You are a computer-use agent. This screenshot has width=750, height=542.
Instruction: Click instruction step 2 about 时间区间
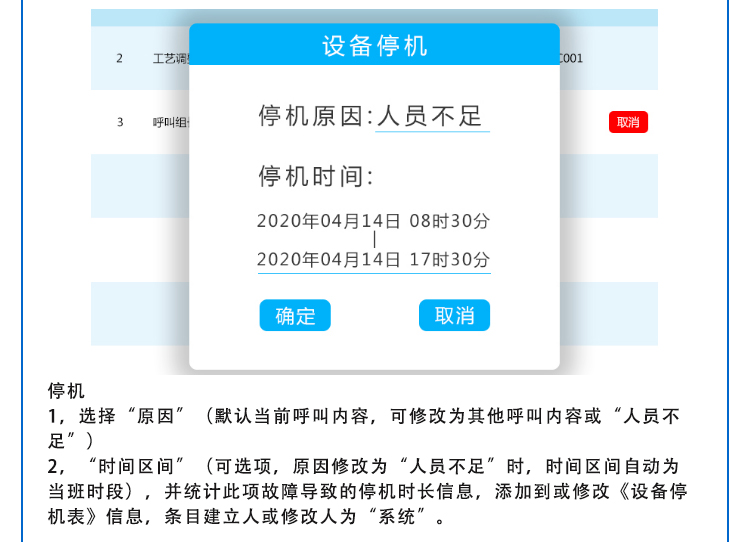[370, 492]
